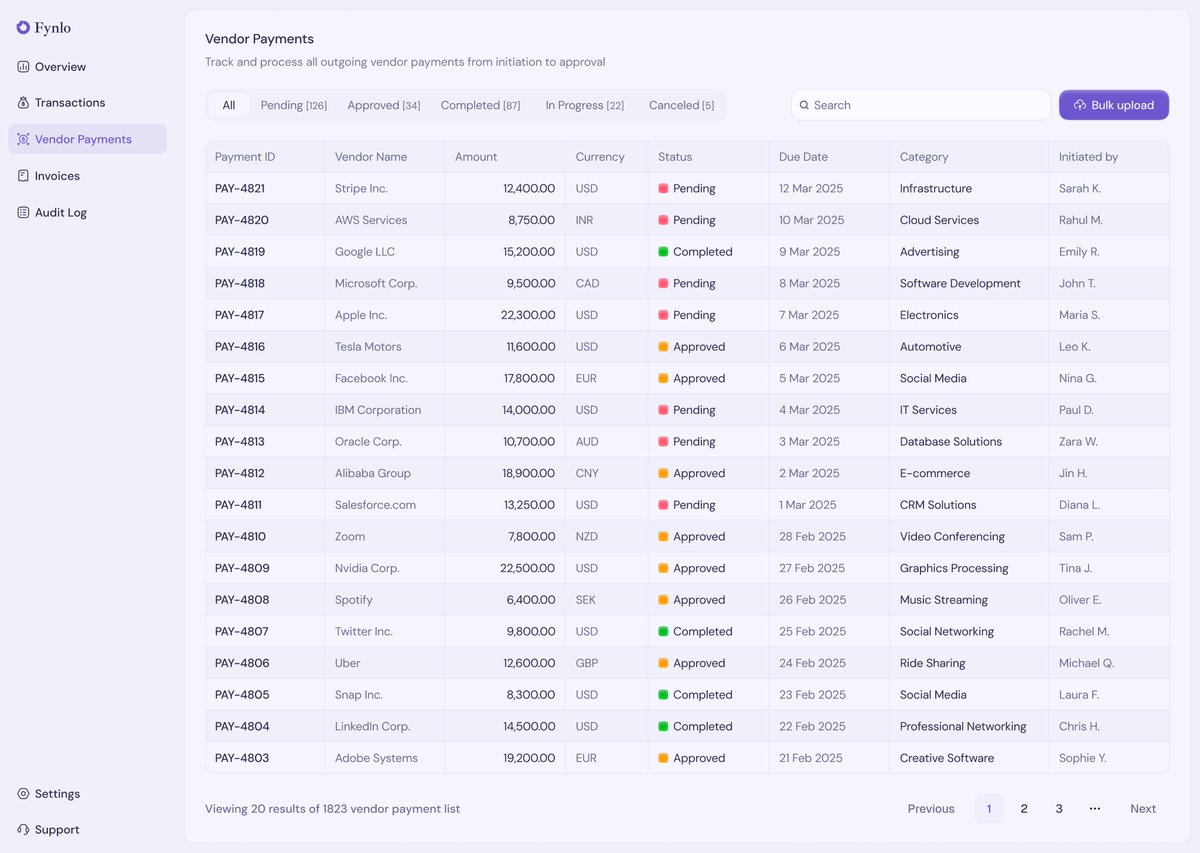
Task: Switch to the Pending [126] tab
Action: point(294,105)
